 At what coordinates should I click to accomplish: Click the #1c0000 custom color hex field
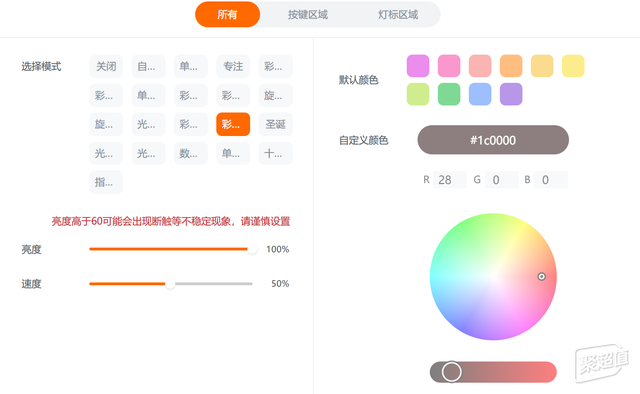point(493,140)
